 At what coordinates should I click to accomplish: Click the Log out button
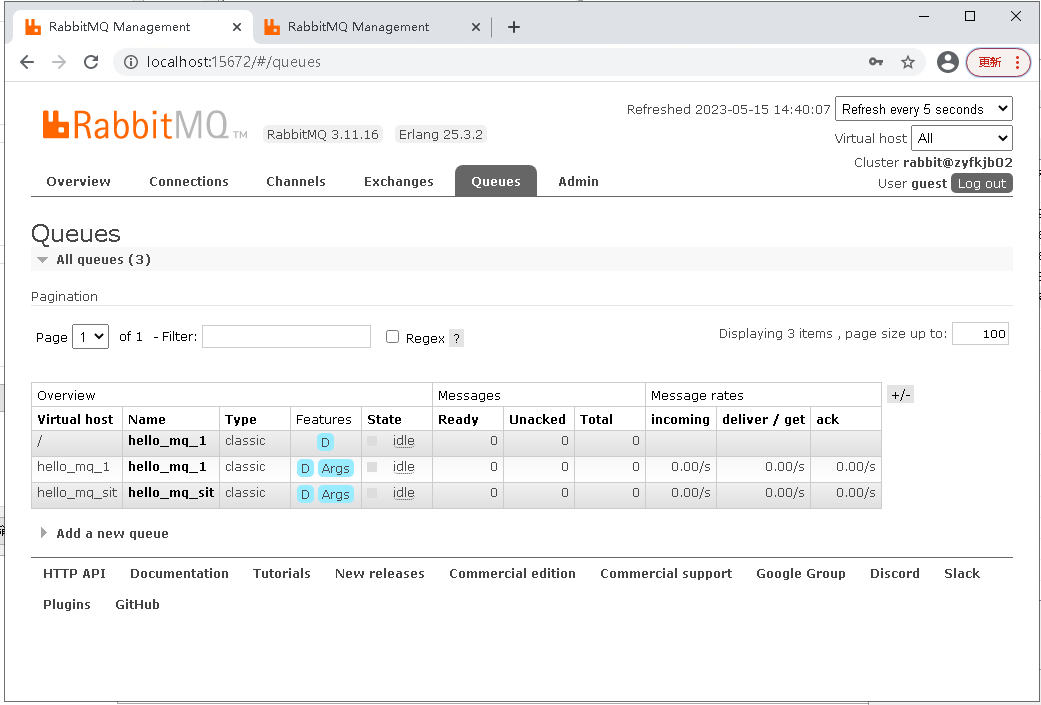pyautogui.click(x=981, y=183)
